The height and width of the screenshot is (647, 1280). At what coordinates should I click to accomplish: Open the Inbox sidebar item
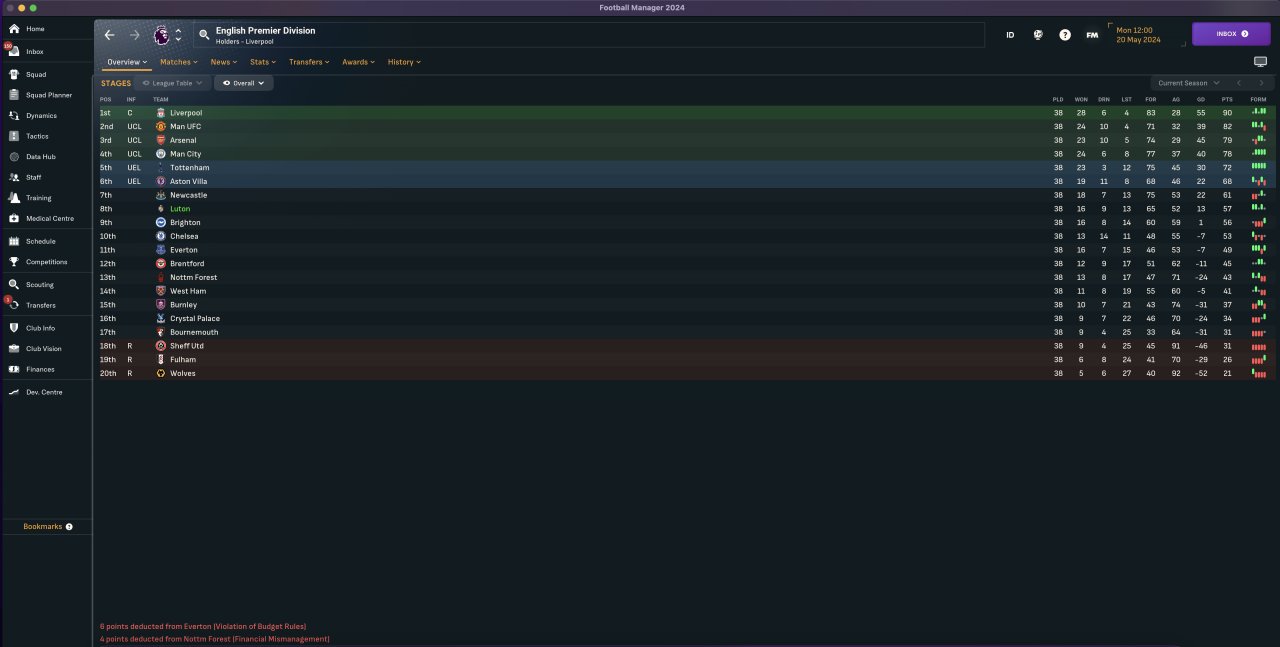click(x=35, y=51)
